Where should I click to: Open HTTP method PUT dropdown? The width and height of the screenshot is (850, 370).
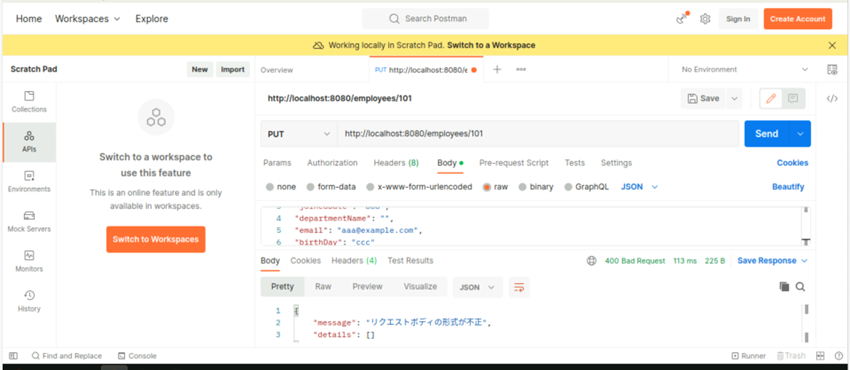coord(299,134)
